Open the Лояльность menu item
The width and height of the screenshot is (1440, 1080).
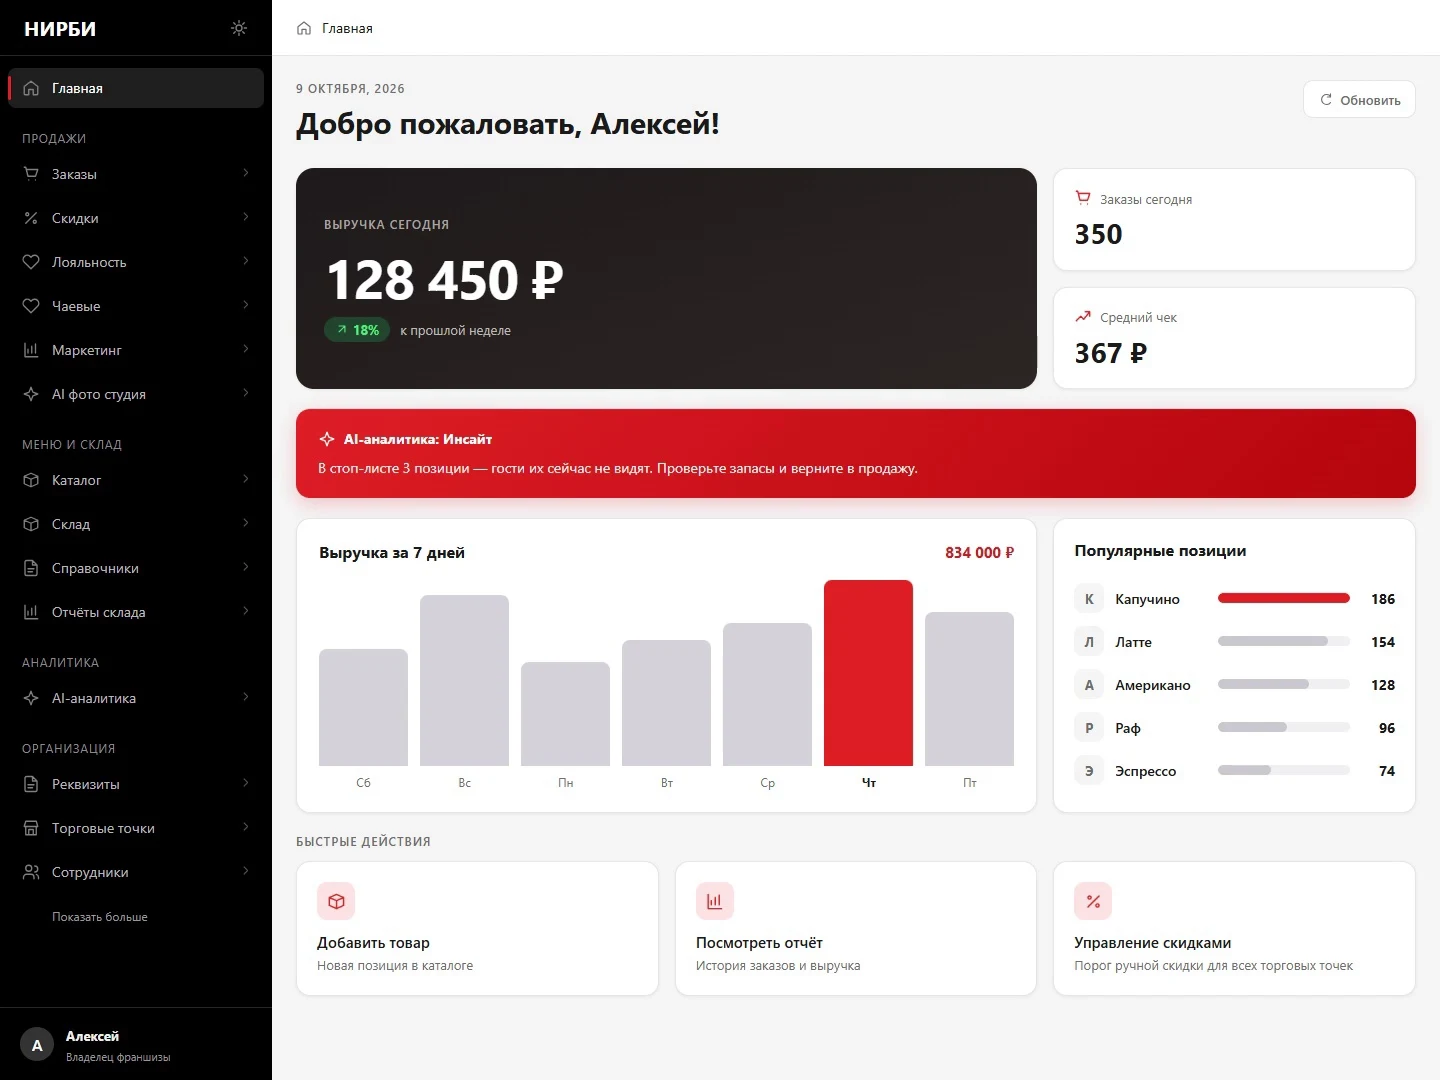click(x=136, y=262)
